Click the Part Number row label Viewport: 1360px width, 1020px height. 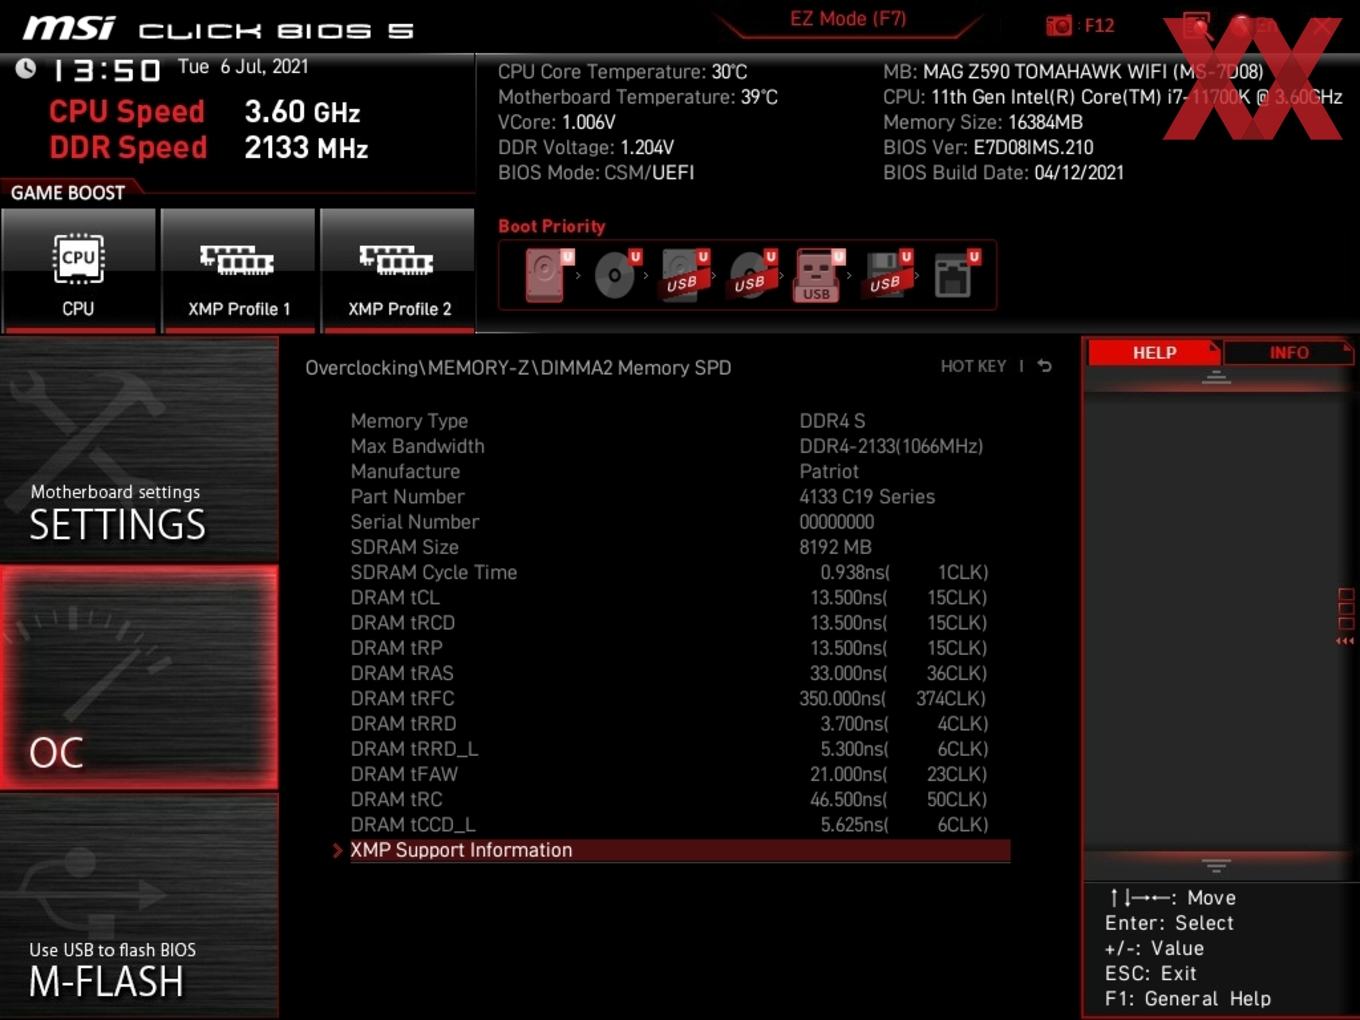pyautogui.click(x=407, y=496)
